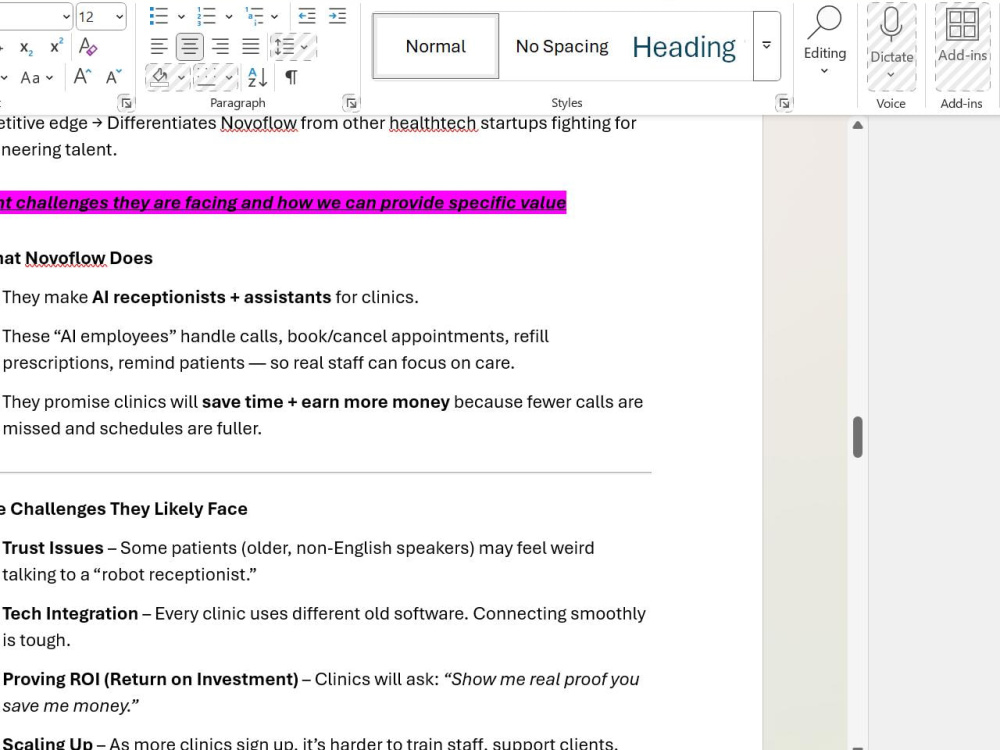
Task: Toggle subscript formatting
Action: (26, 47)
